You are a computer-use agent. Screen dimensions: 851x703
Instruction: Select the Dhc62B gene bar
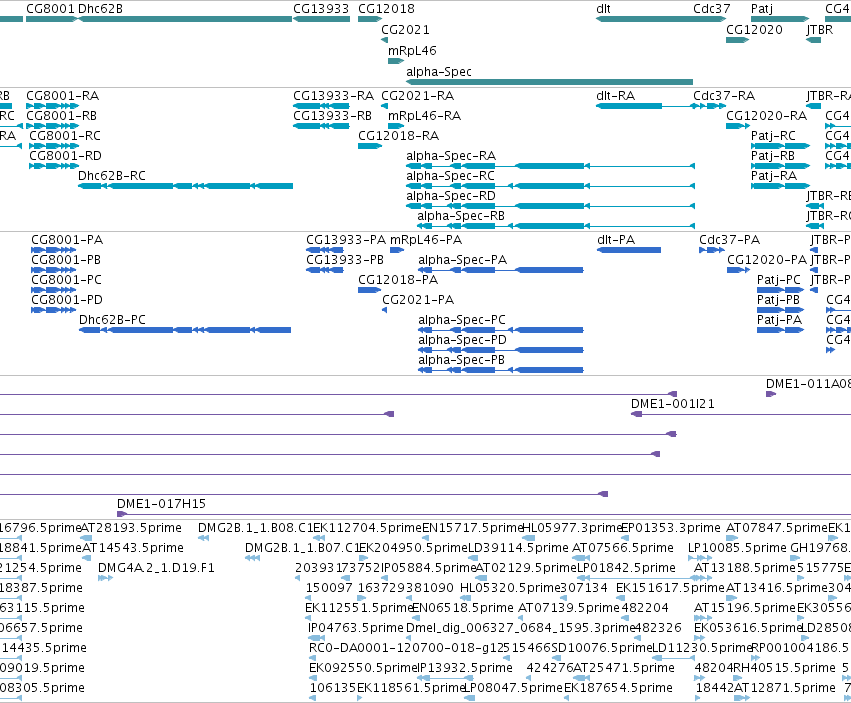point(185,19)
